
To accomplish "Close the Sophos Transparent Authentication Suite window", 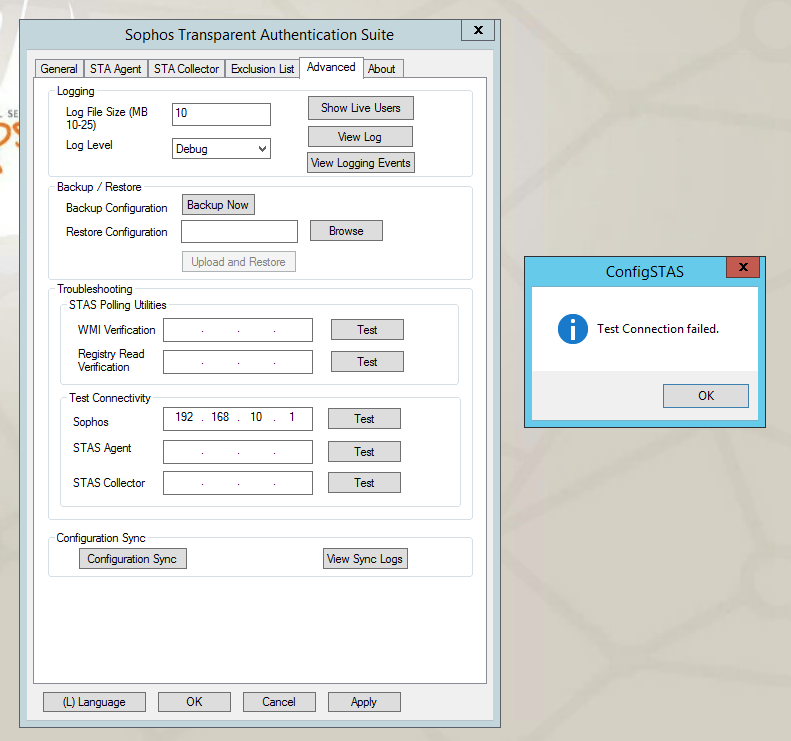I will (x=478, y=30).
